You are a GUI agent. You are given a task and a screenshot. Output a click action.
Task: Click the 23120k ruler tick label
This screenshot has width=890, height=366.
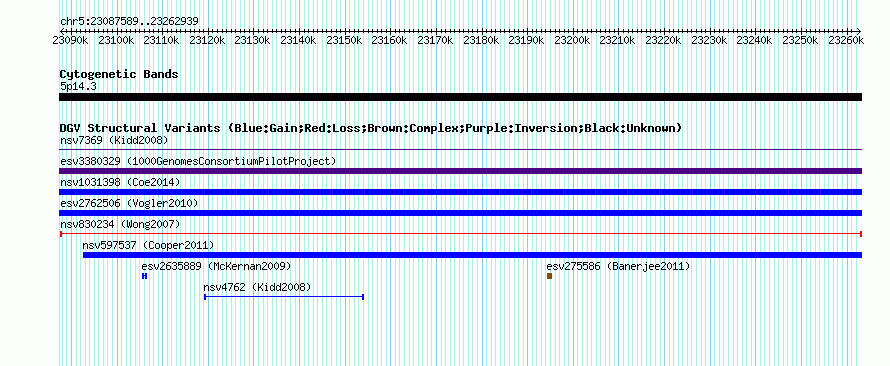(207, 40)
